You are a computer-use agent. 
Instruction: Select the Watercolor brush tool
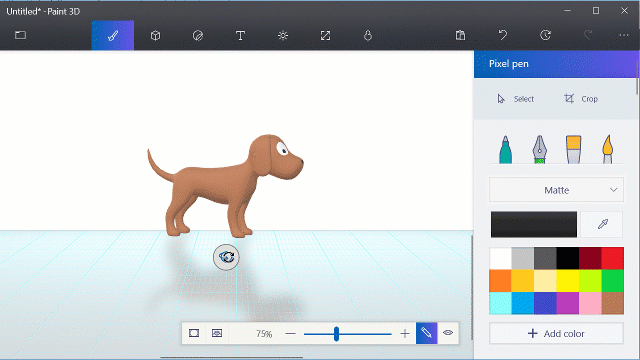click(x=607, y=149)
